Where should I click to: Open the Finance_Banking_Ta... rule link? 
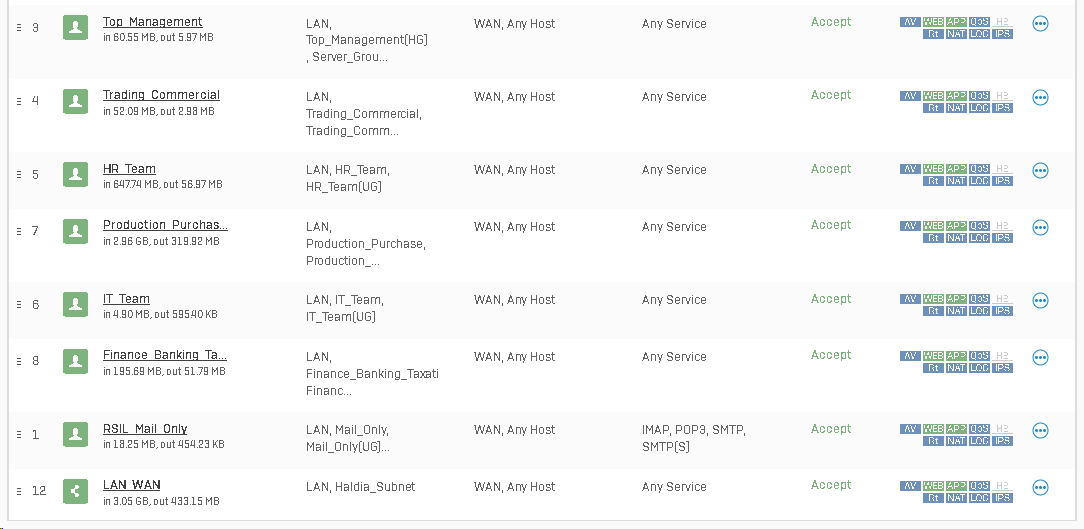tap(165, 355)
